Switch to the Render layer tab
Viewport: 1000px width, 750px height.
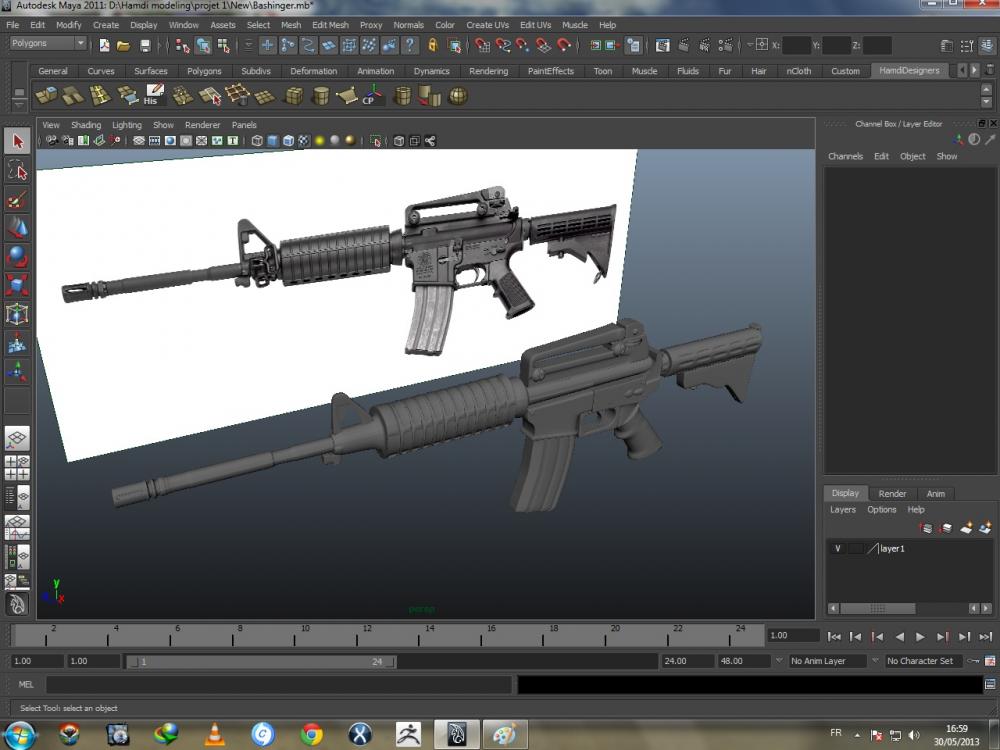coord(892,493)
